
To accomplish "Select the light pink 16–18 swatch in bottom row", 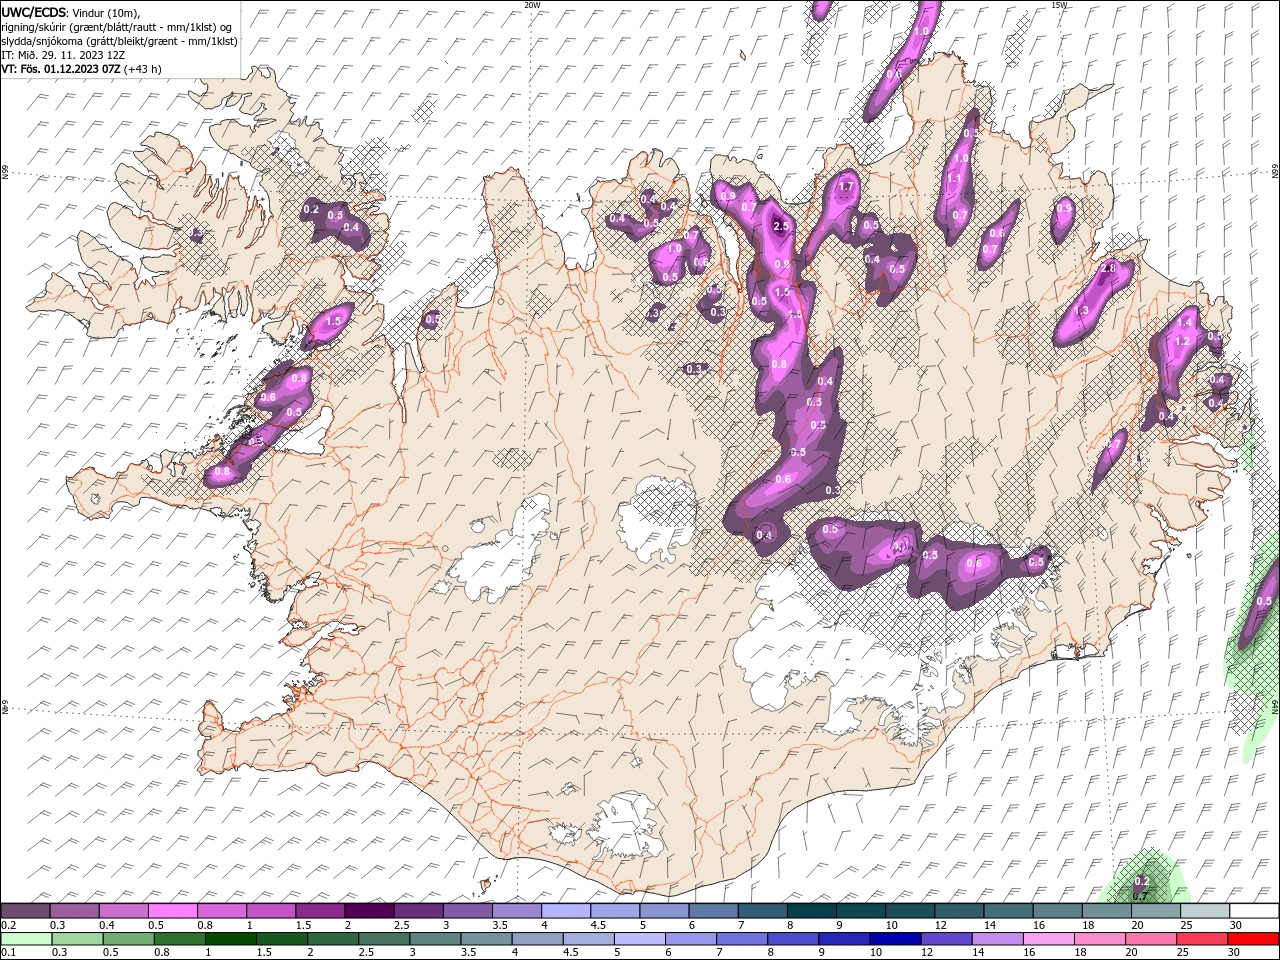I will pos(1049,939).
